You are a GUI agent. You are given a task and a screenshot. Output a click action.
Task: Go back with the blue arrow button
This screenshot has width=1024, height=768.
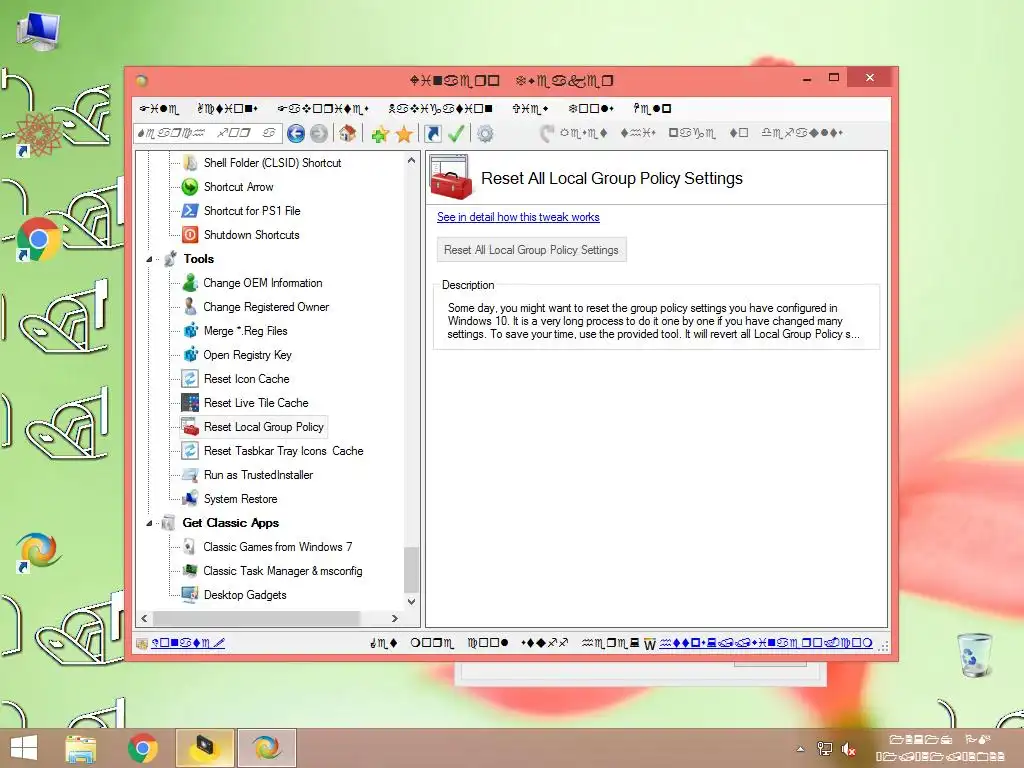[x=296, y=134]
